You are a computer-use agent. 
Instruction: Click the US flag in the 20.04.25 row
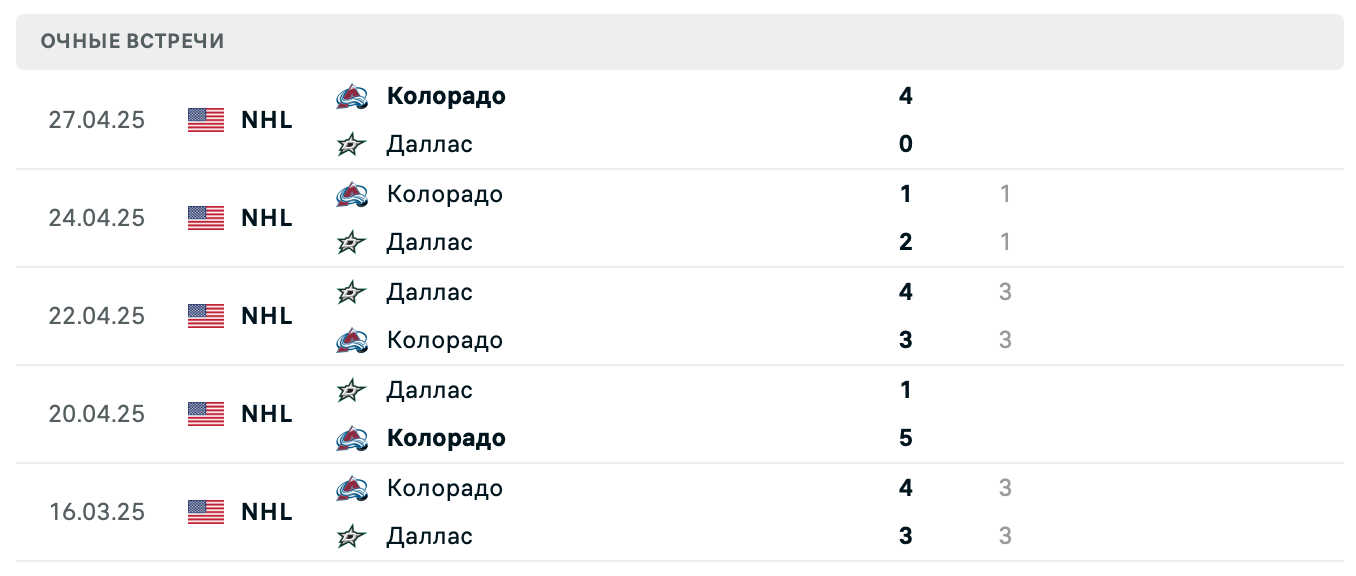pos(204,414)
